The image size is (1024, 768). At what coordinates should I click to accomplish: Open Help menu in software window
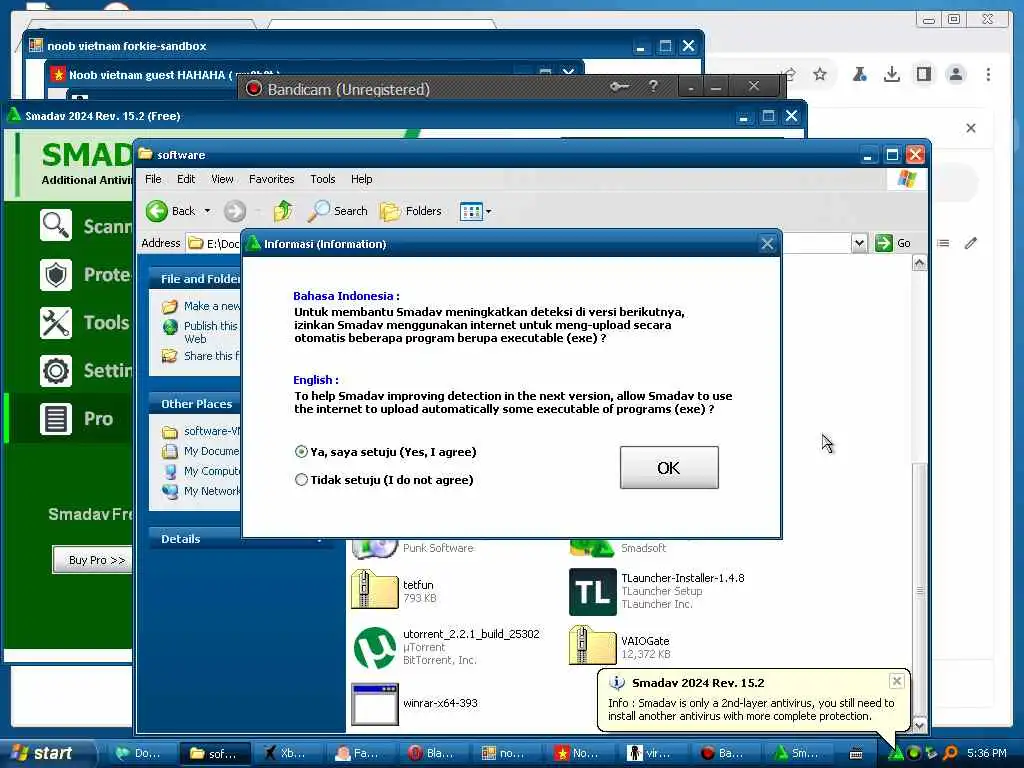pyautogui.click(x=361, y=179)
